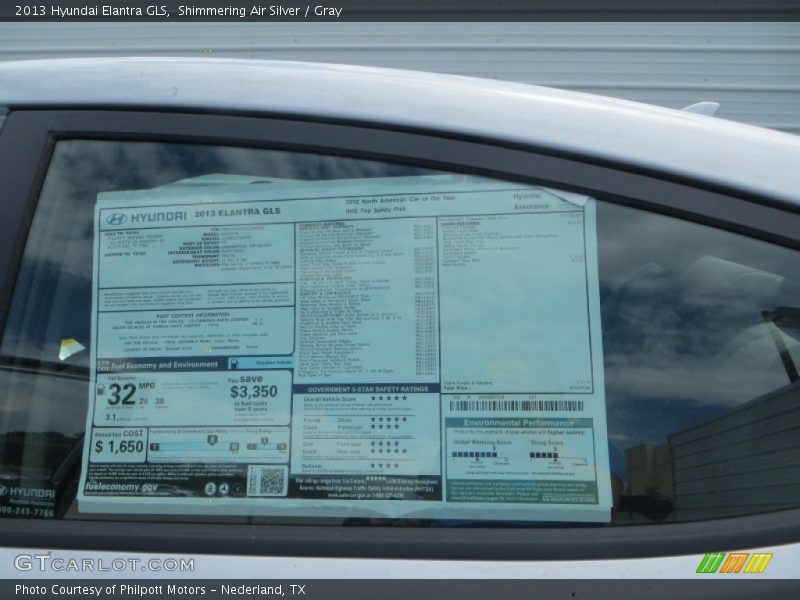Click the '$3,350' fuel savings amount

254,392
